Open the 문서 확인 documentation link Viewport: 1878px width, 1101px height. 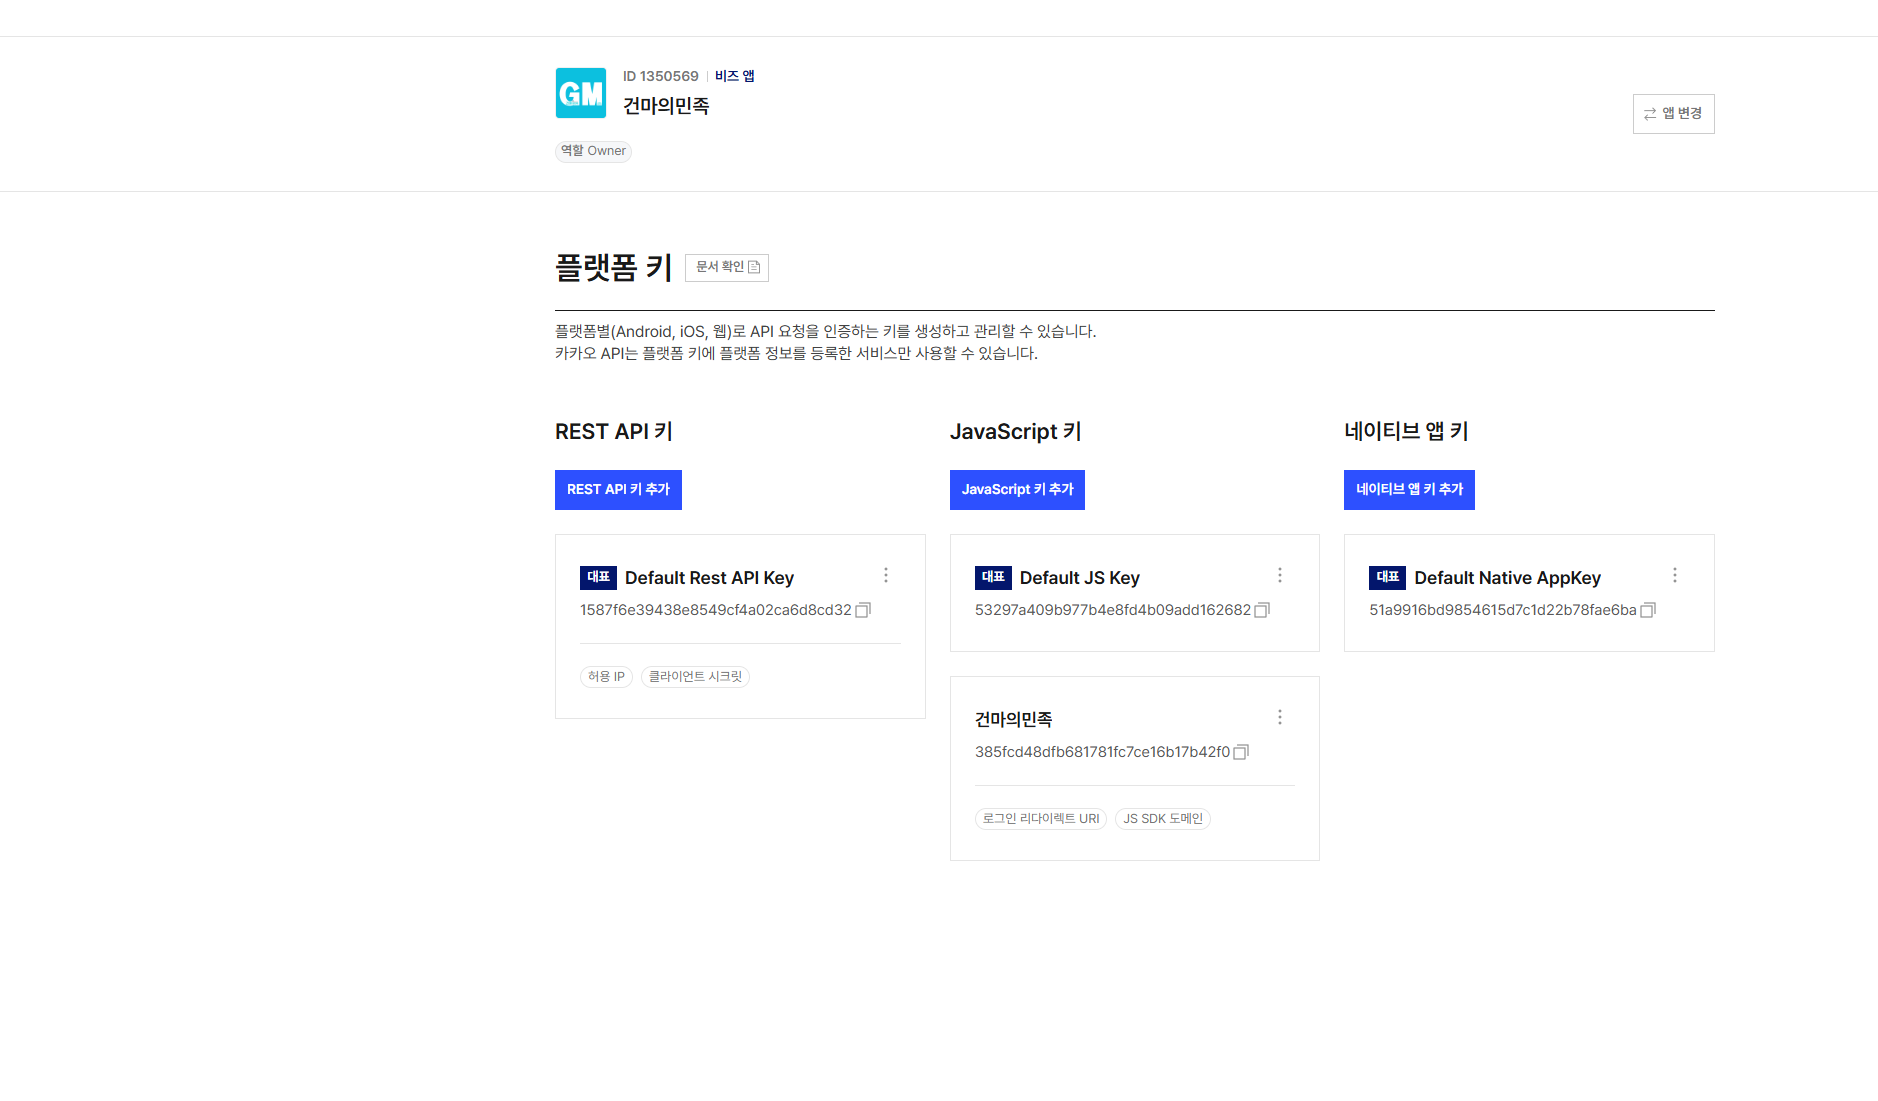click(x=727, y=267)
